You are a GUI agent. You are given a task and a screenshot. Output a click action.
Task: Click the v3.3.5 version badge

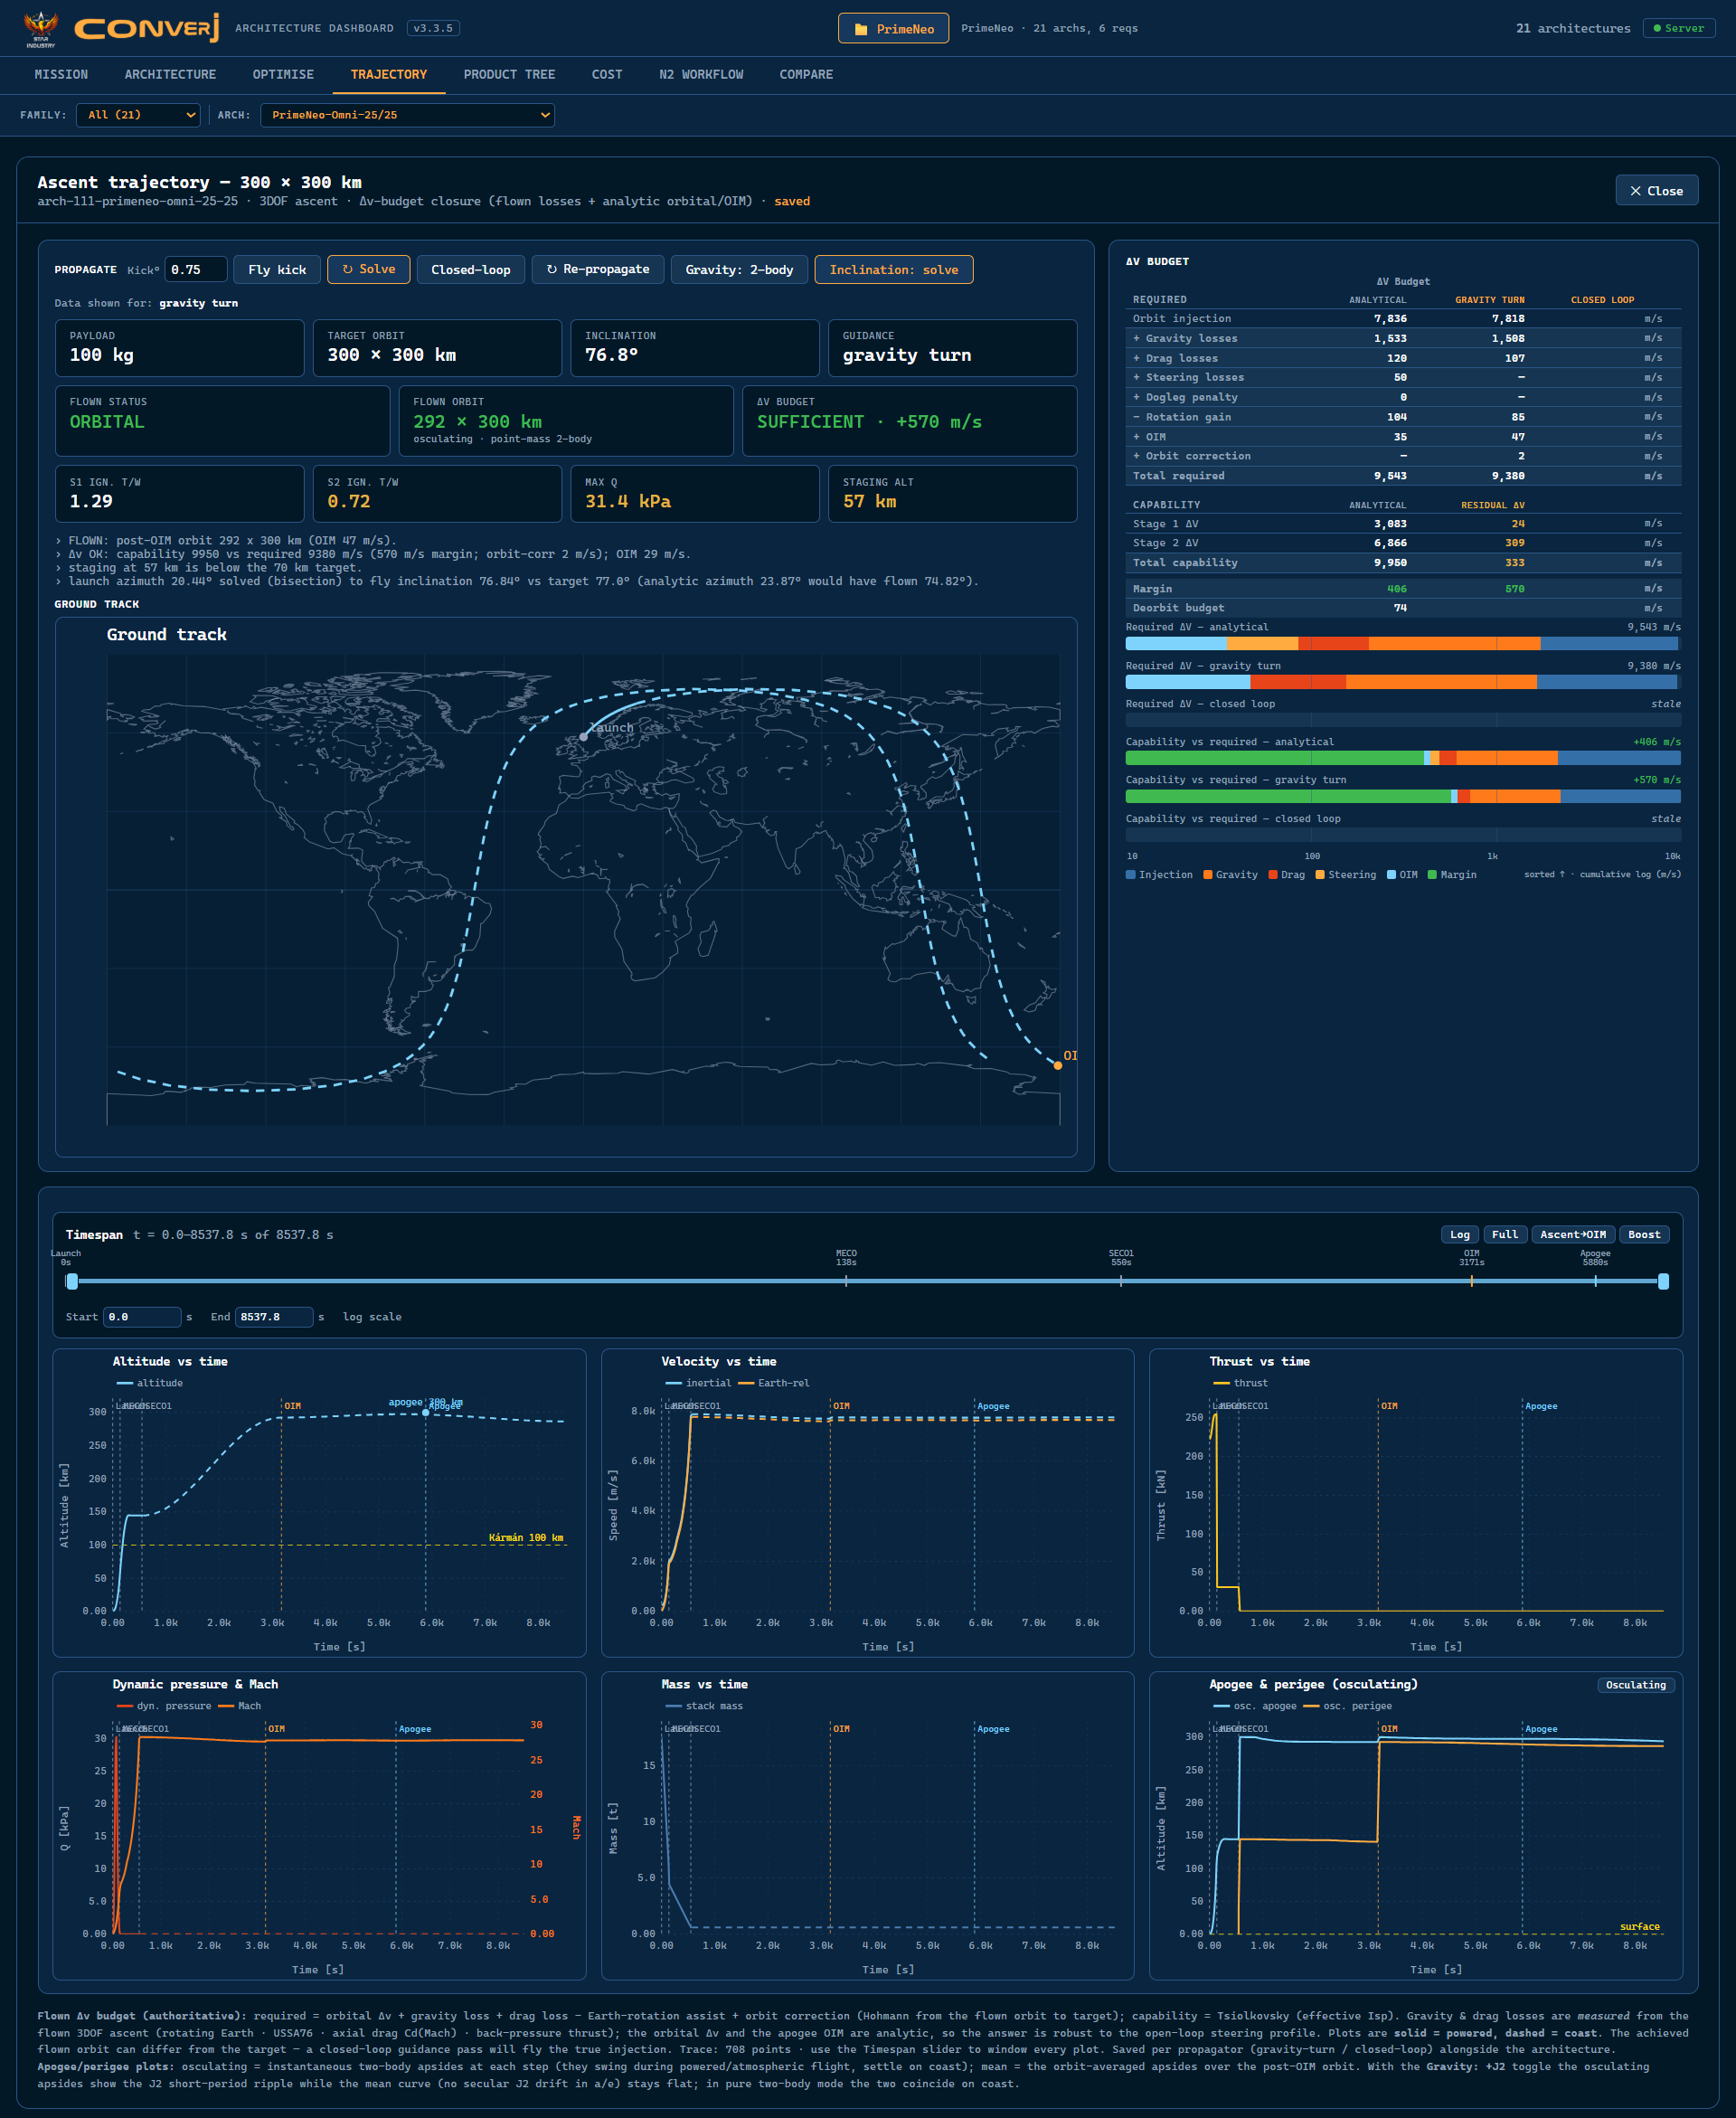click(433, 28)
